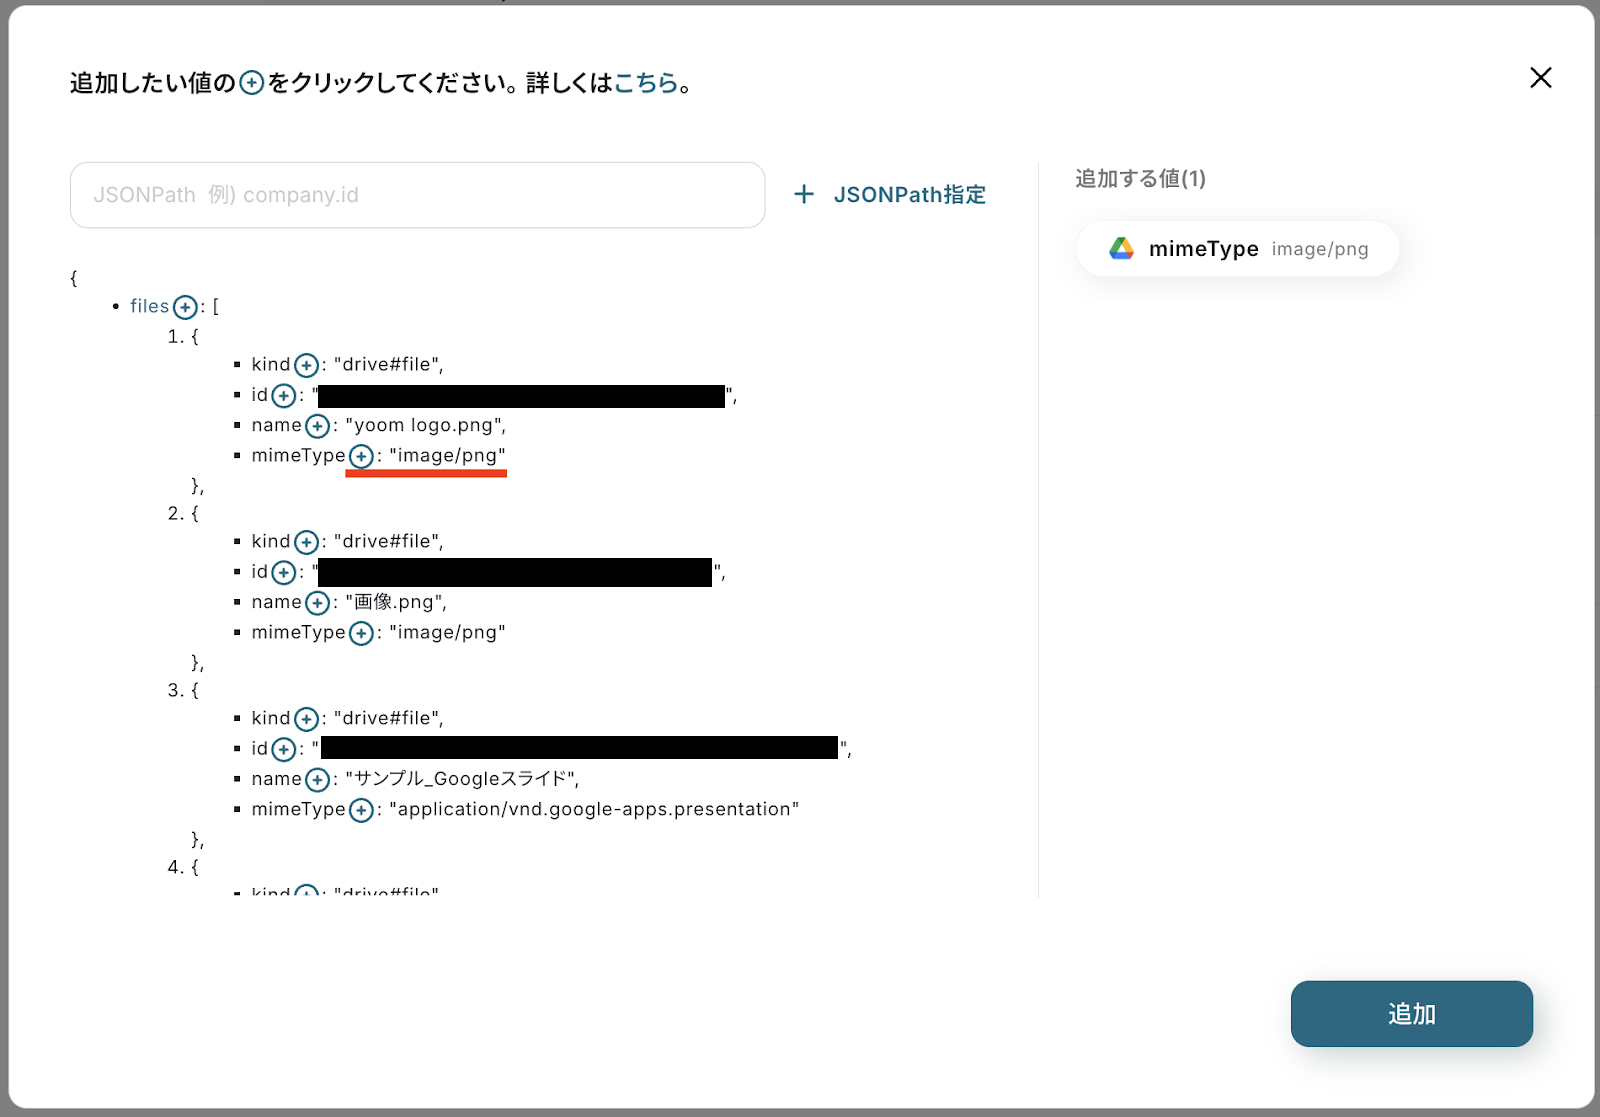Image resolution: width=1600 pixels, height=1117 pixels.
Task: Add name value "yoom logo.png"
Action: (x=317, y=426)
